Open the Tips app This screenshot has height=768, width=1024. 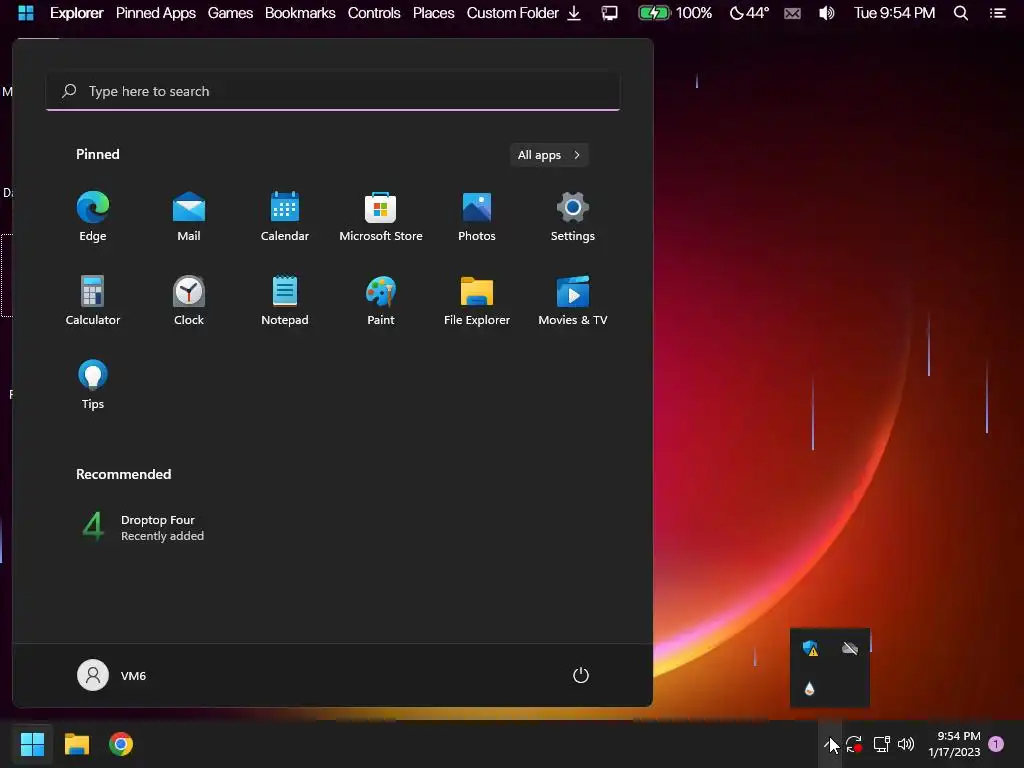point(93,385)
